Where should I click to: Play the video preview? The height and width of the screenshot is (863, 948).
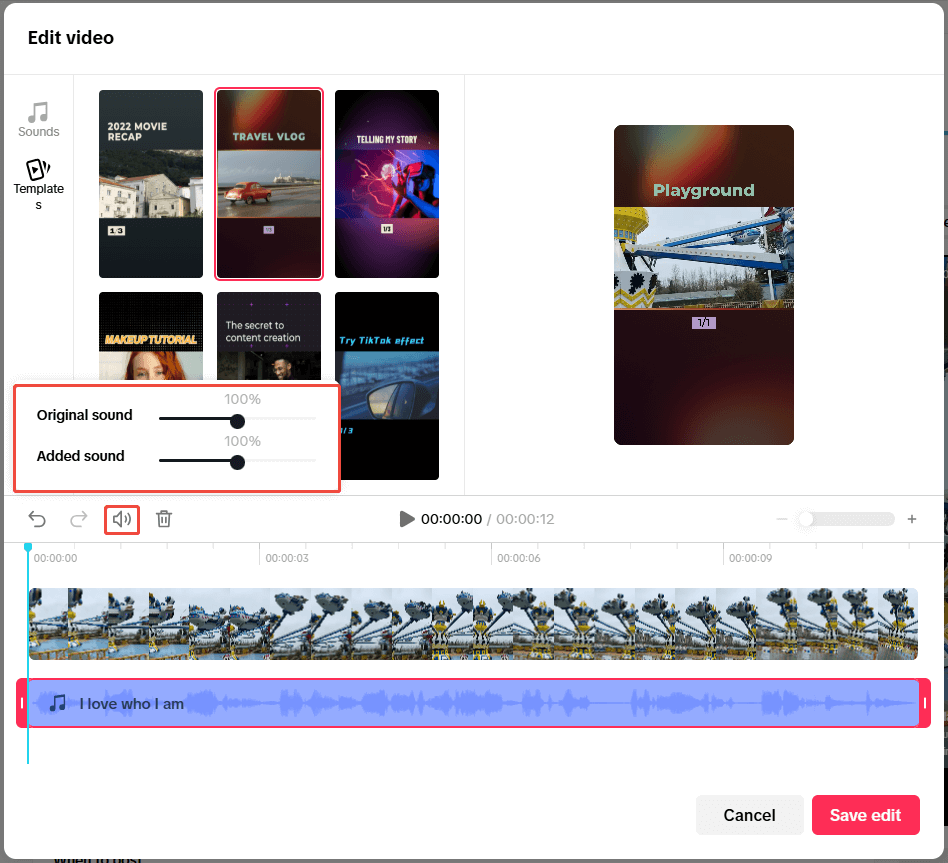coord(407,519)
